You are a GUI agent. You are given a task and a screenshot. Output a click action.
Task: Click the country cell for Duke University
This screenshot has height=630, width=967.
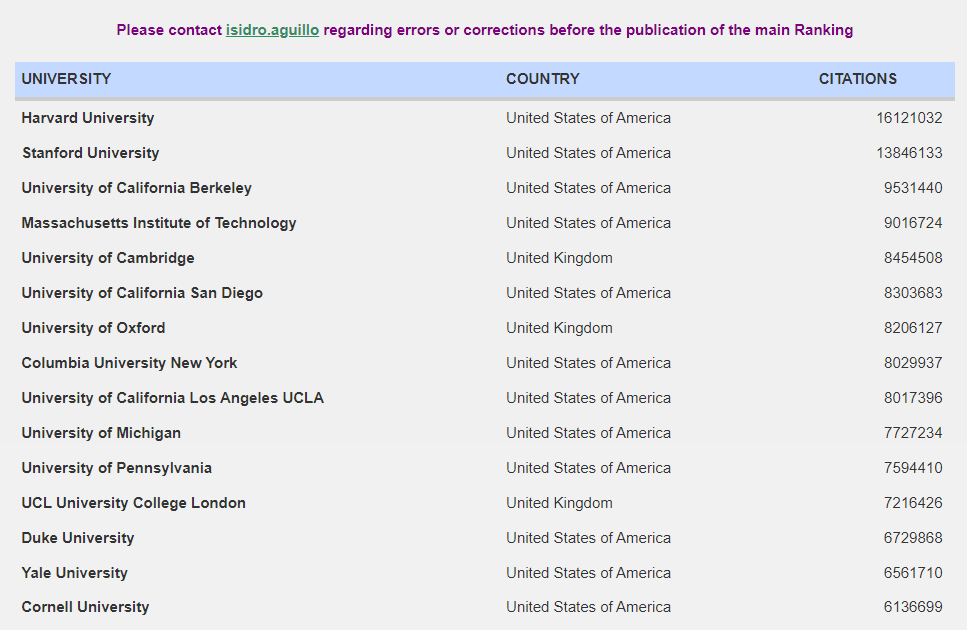point(588,538)
